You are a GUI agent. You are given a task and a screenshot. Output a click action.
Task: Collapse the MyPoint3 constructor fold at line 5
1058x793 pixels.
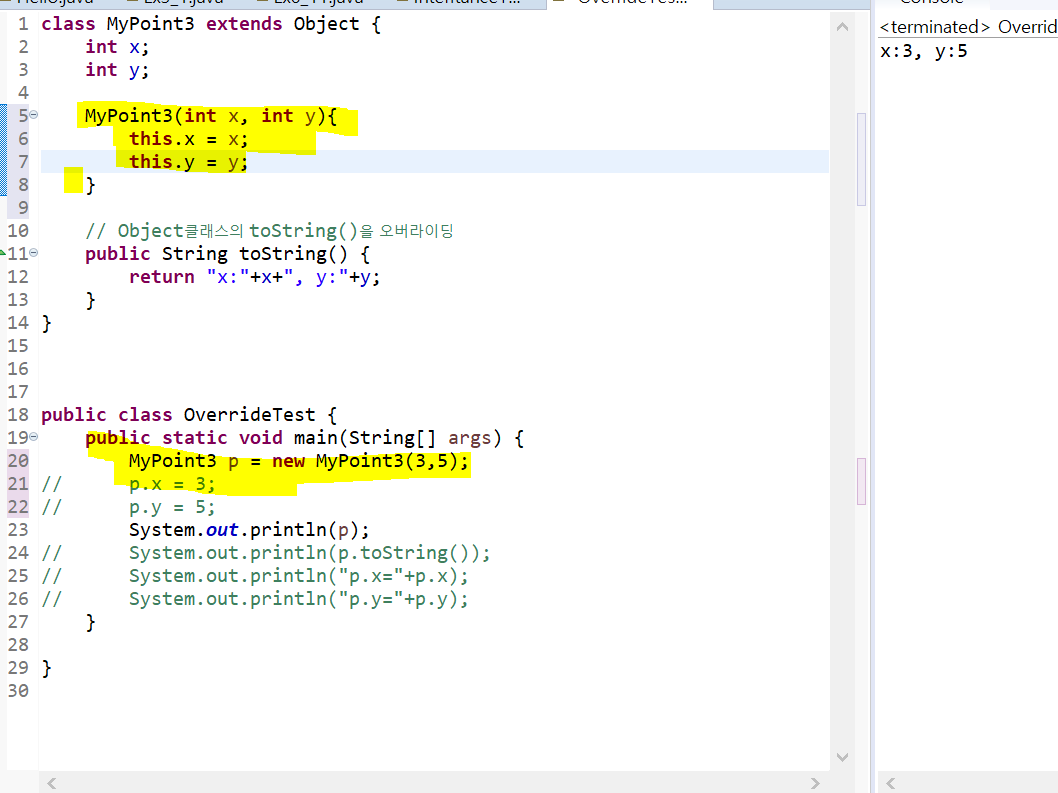tap(34, 115)
